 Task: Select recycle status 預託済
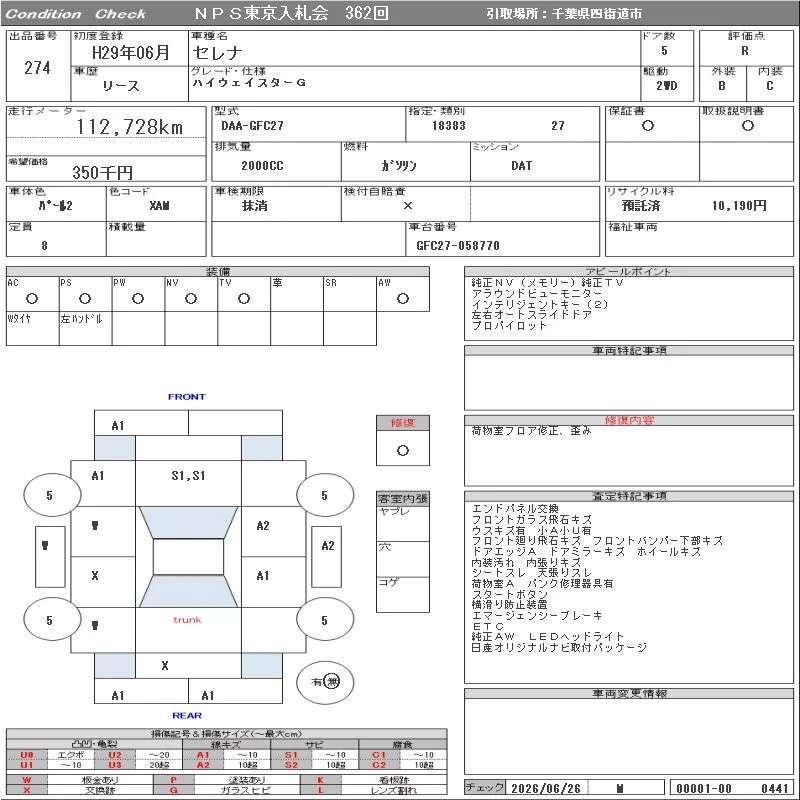click(641, 206)
